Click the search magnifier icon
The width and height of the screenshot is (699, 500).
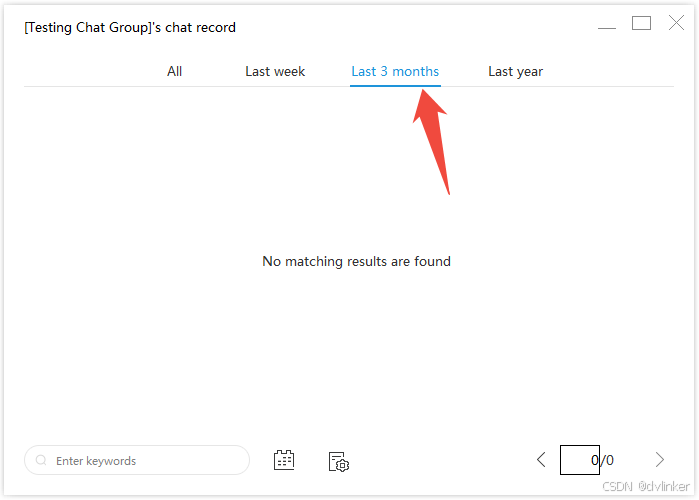tap(41, 460)
